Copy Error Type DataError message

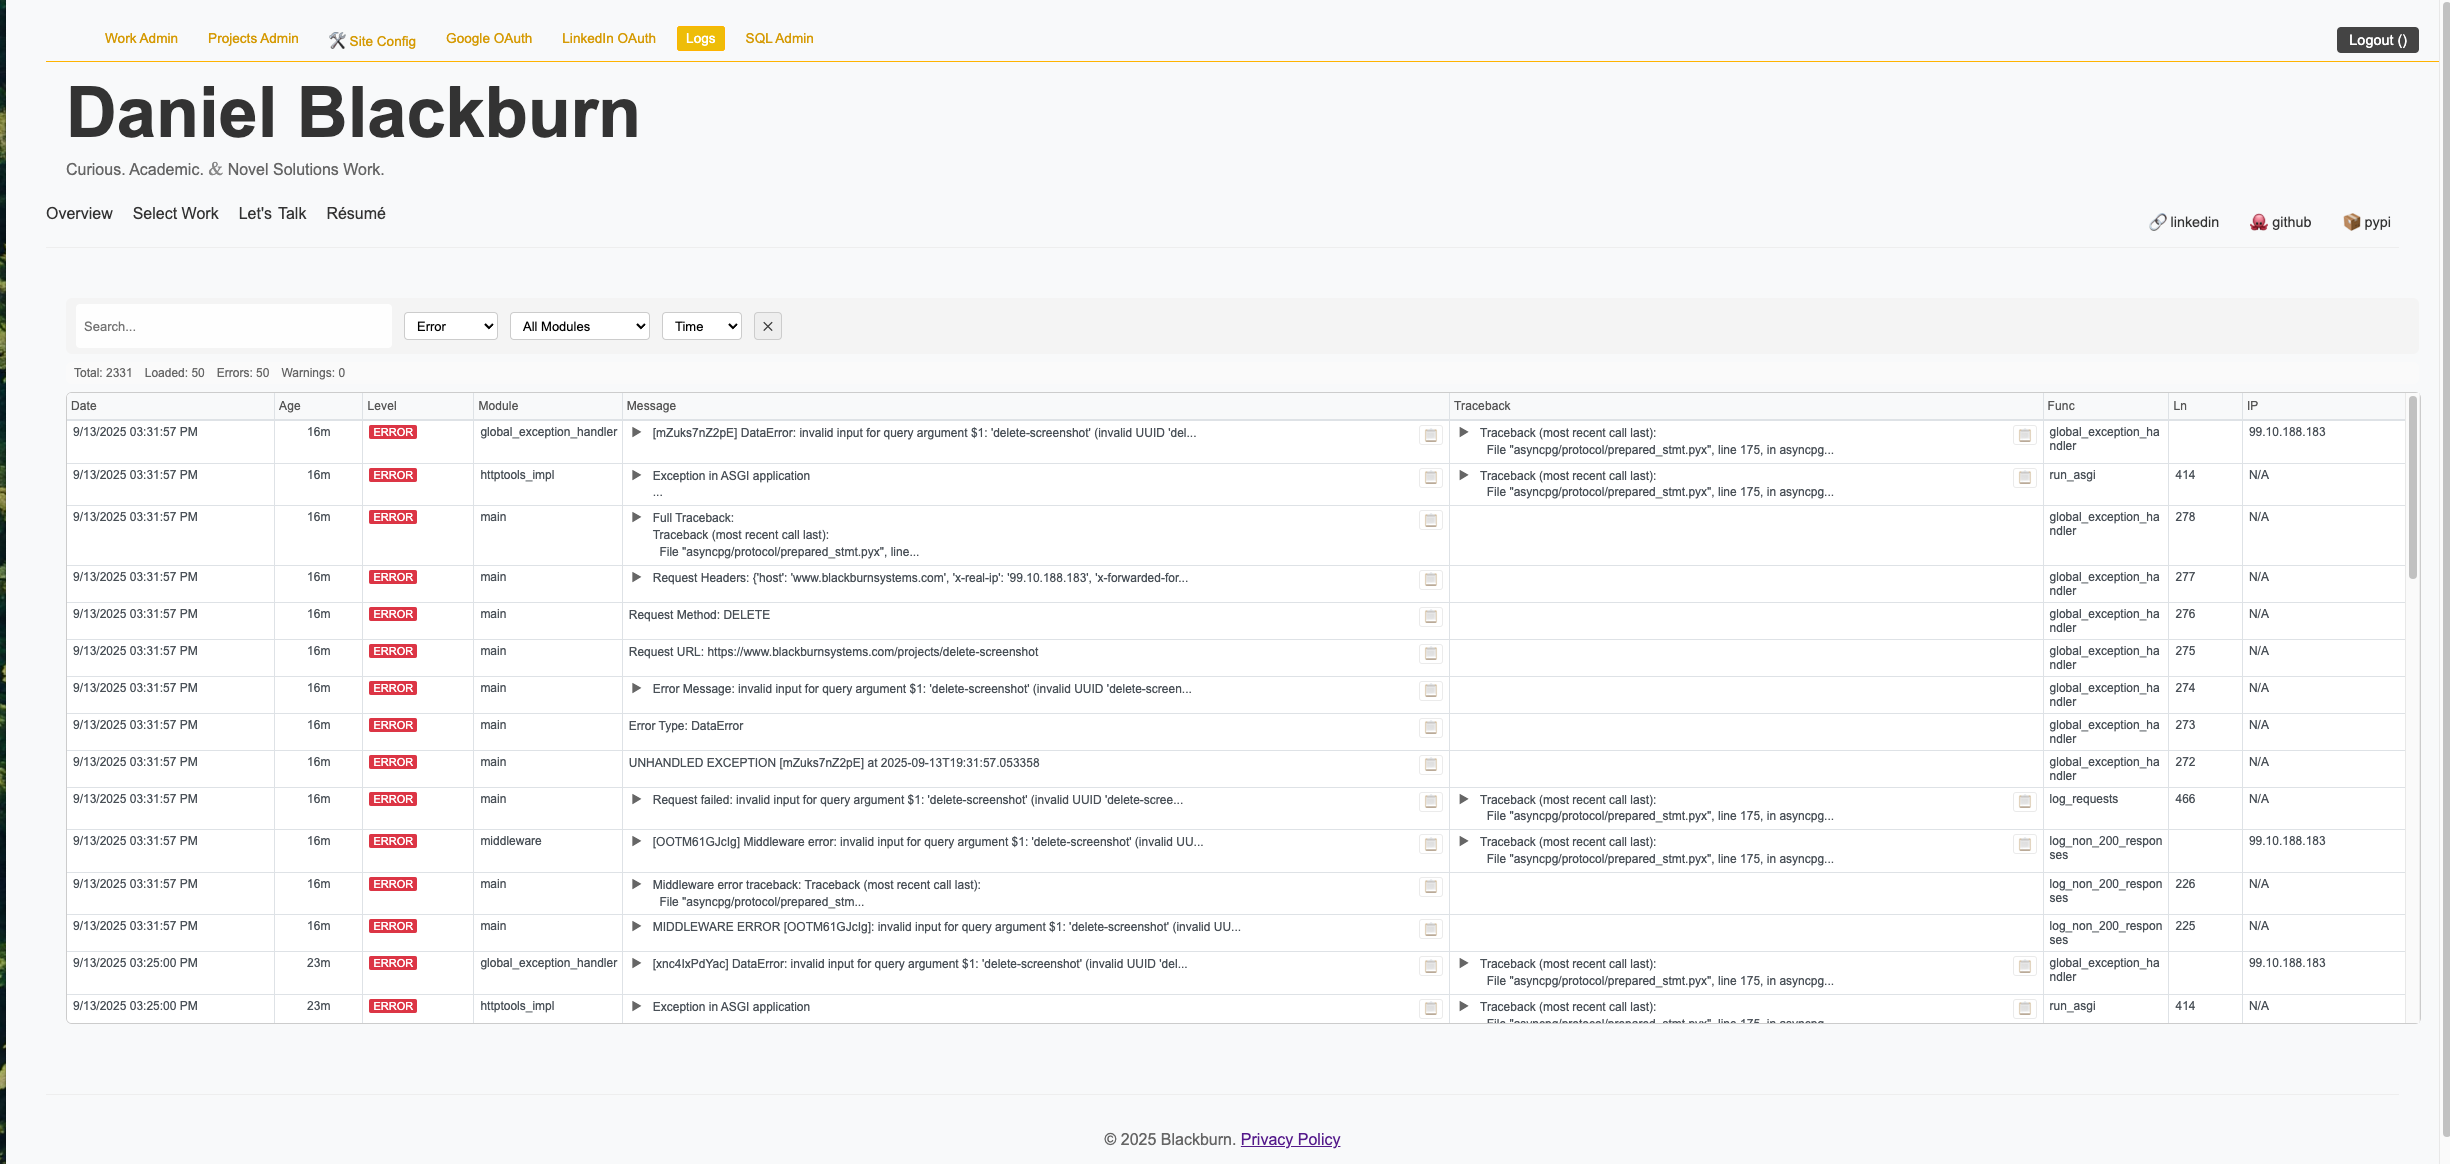1430,728
